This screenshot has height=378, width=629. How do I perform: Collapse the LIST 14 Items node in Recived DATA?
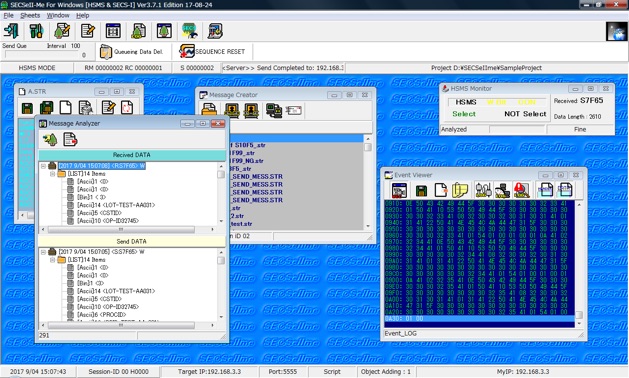(52, 174)
